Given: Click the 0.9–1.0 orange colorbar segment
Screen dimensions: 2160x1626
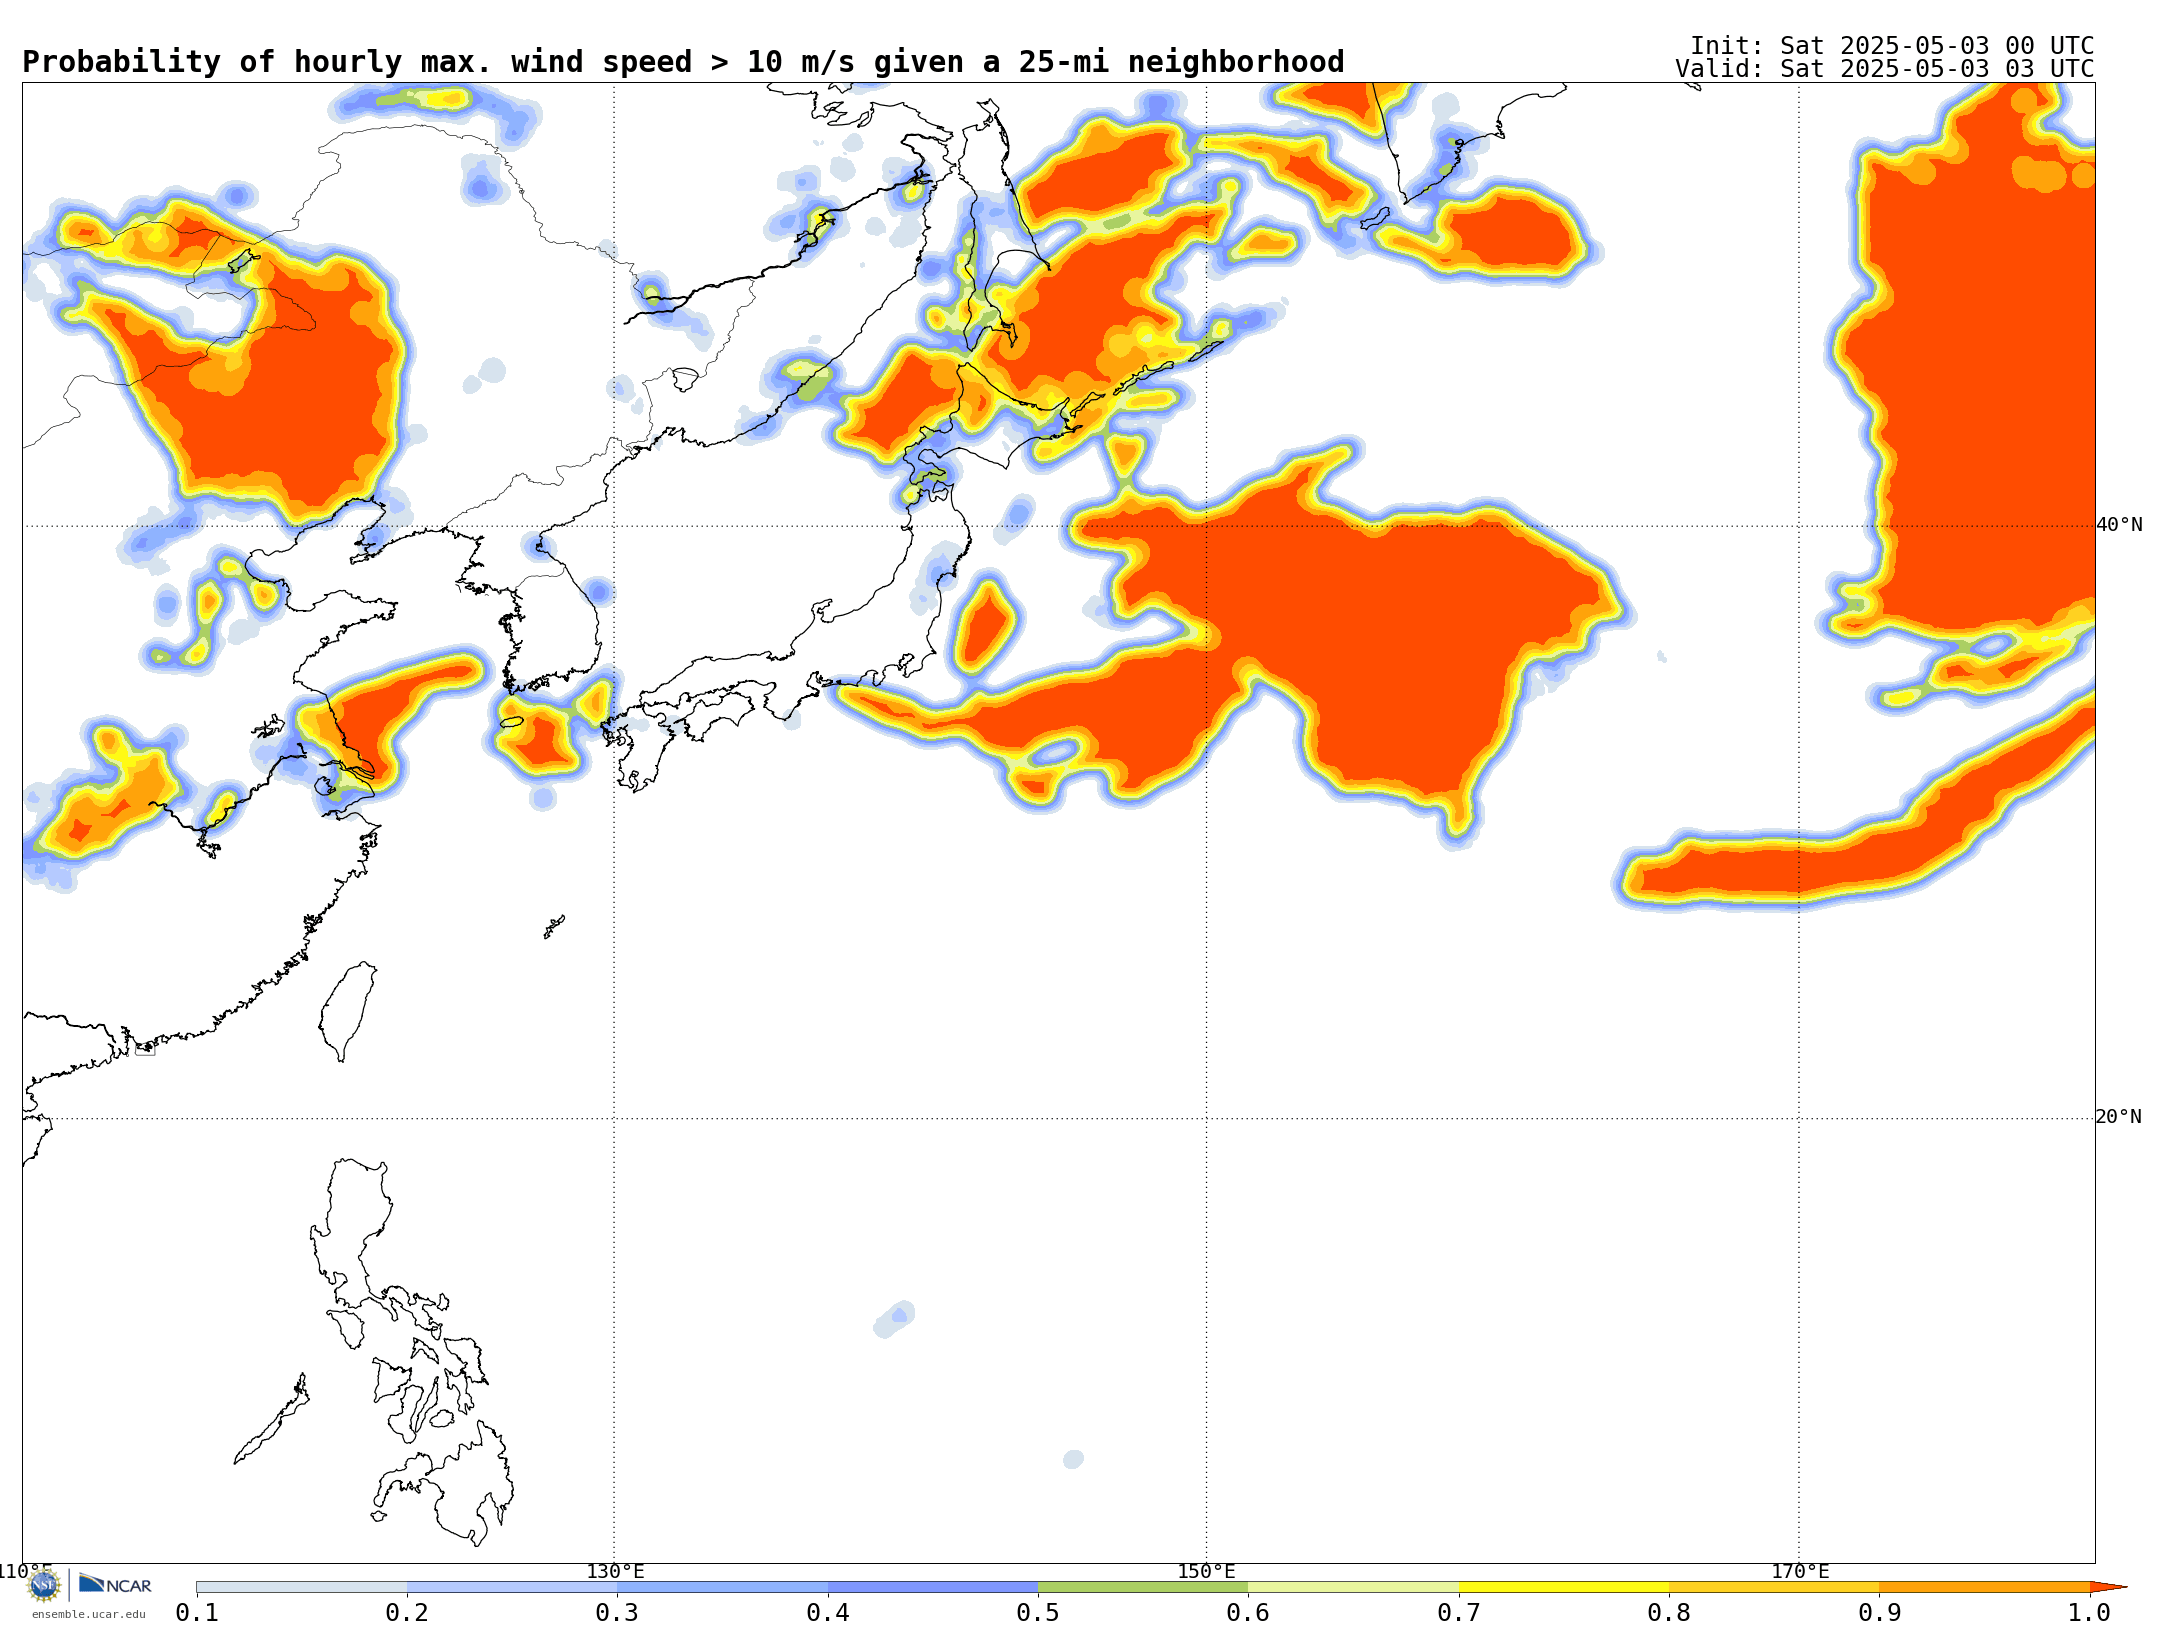Looking at the screenshot, I should point(1985,1587).
